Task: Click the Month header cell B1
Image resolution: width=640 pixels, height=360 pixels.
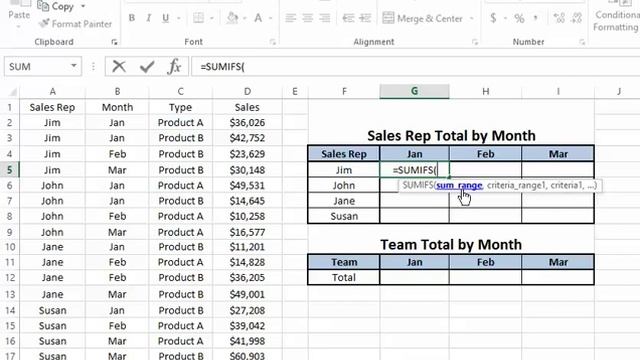Action: click(x=117, y=107)
